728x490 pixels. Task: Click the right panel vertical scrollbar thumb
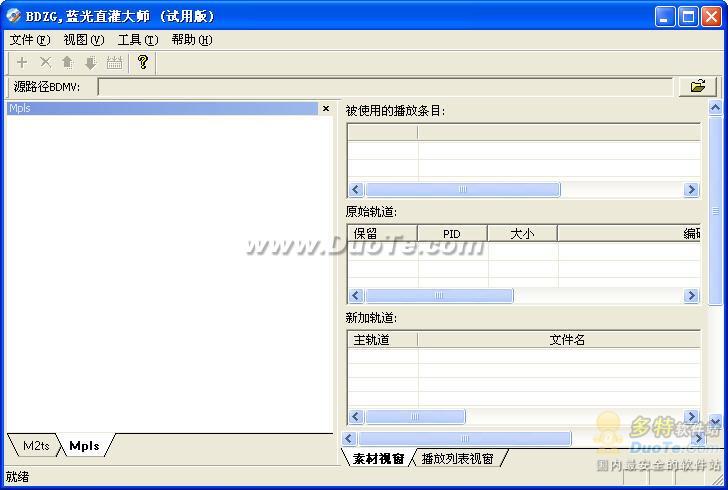click(715, 211)
